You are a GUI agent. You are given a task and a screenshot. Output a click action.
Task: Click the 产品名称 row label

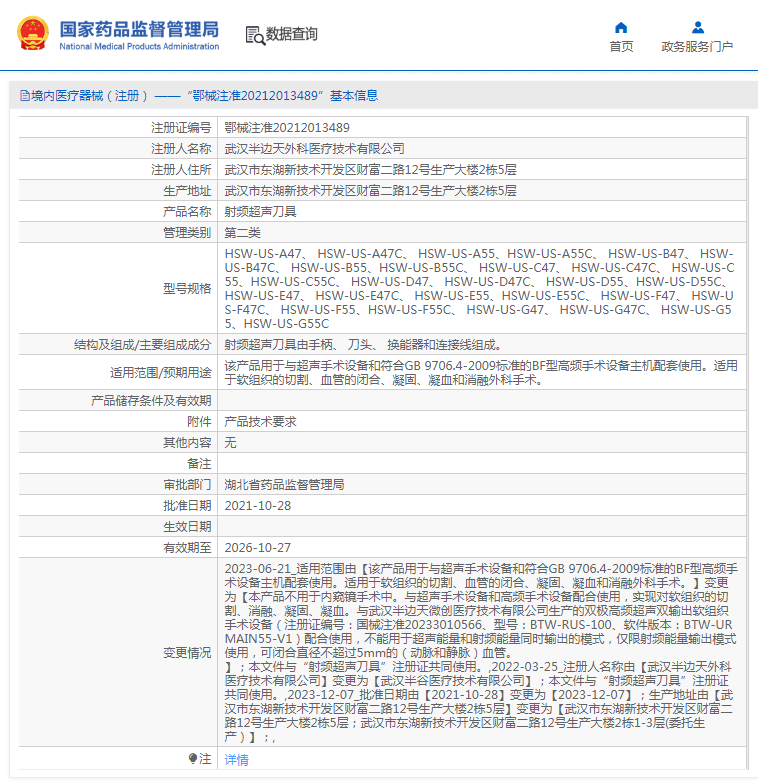pos(187,211)
